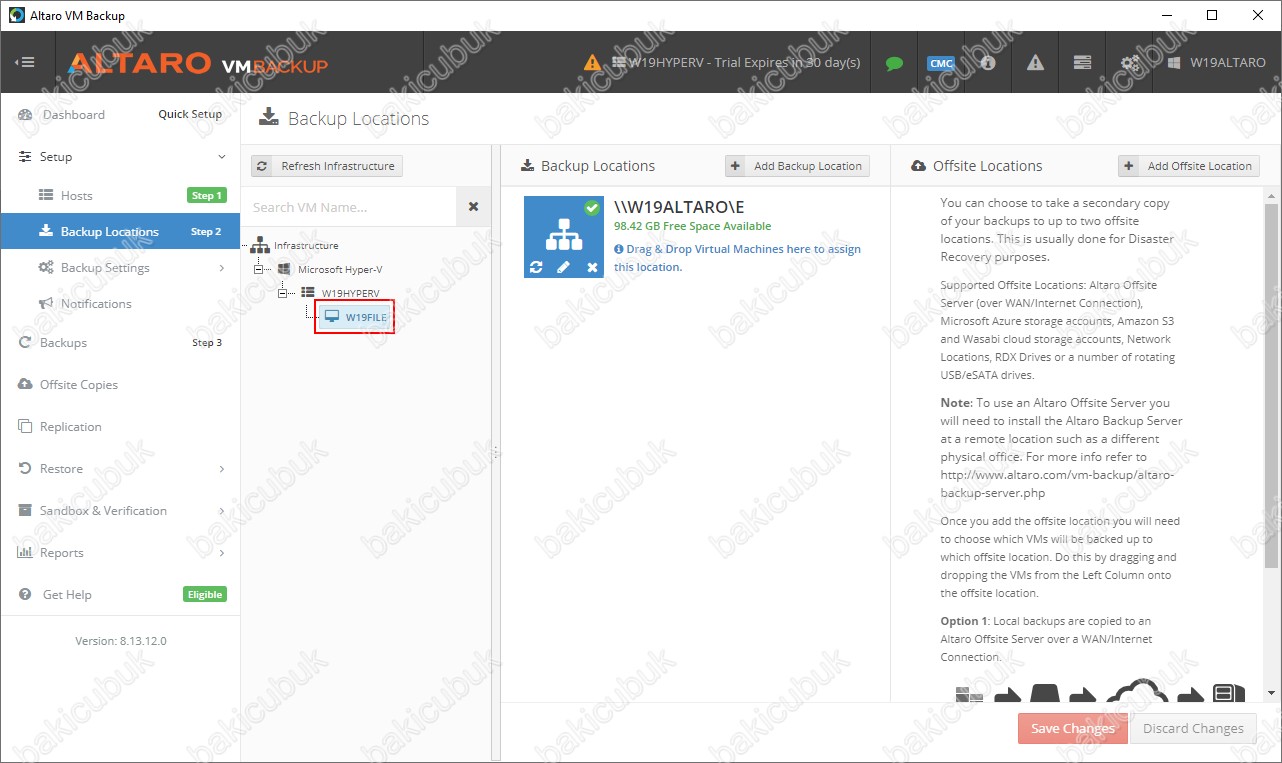Screen dimensions: 1282x763
Task: Open Offsite Copies menu item
Action: (x=79, y=385)
